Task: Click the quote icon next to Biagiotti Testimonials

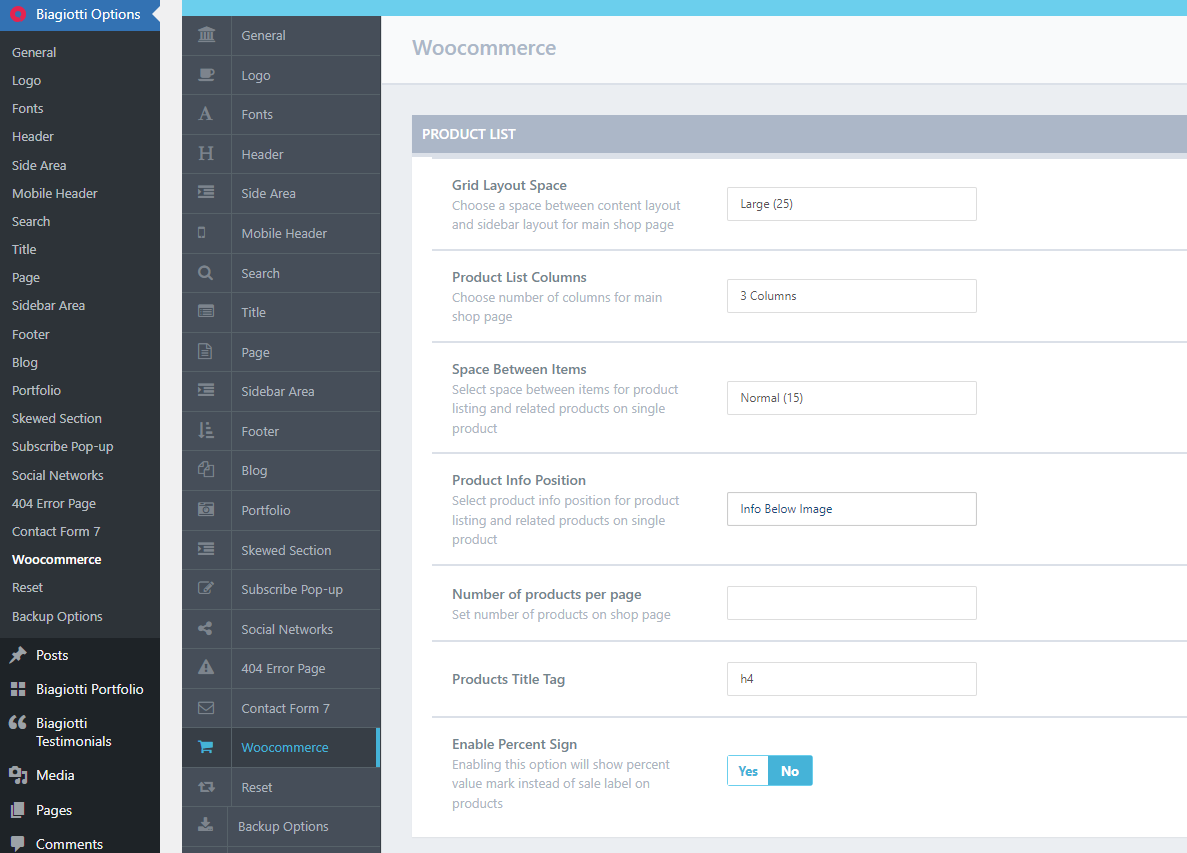Action: pyautogui.click(x=18, y=723)
